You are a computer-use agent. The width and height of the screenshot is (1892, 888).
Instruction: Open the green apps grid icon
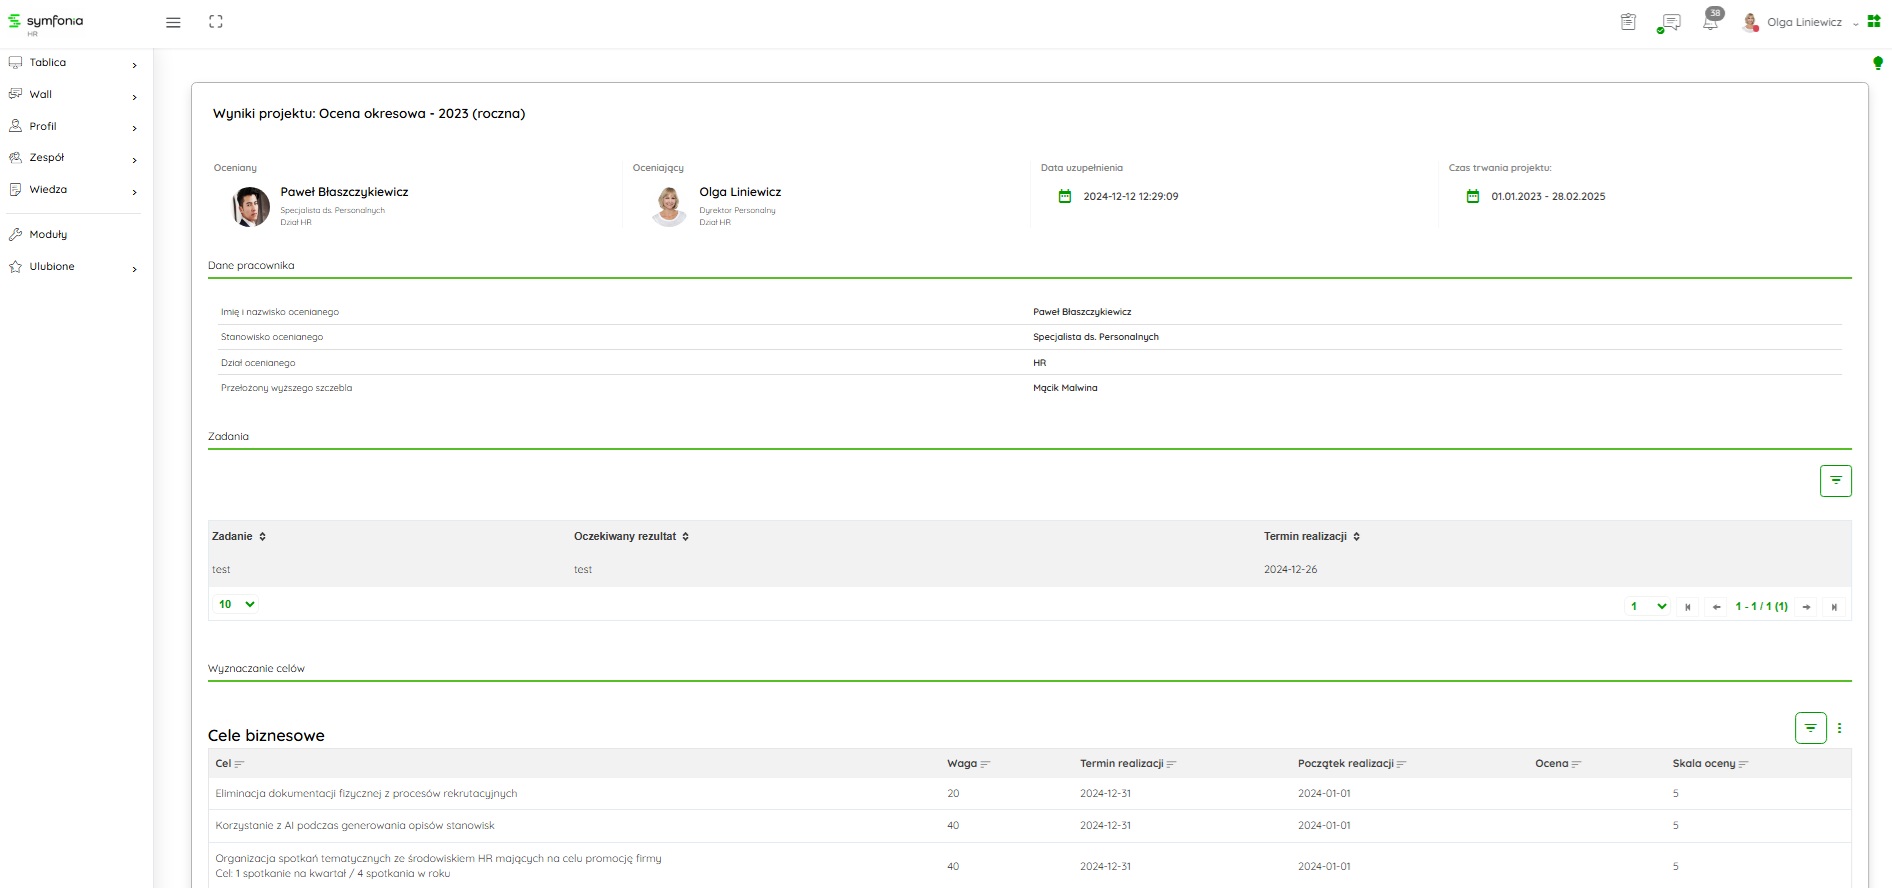click(1874, 21)
